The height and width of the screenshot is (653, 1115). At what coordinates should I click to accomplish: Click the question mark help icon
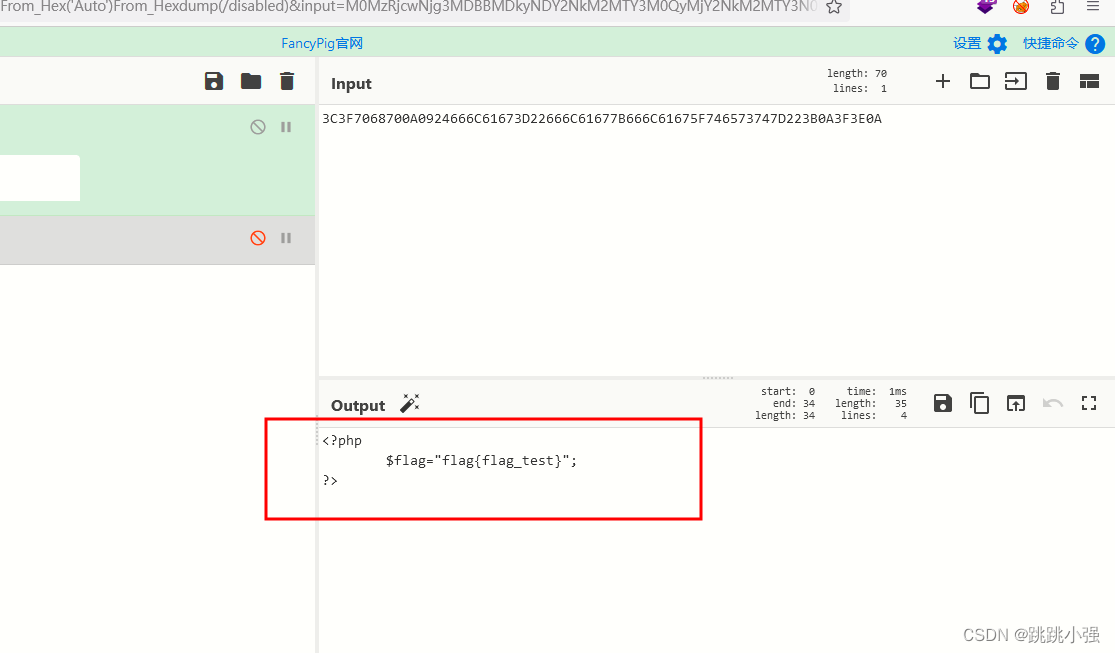point(1095,44)
